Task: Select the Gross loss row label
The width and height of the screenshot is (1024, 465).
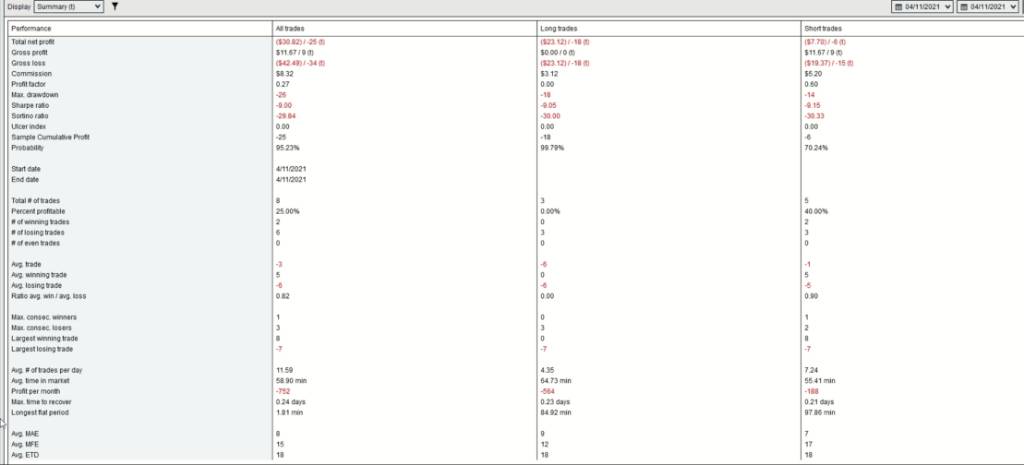Action: 28,63
